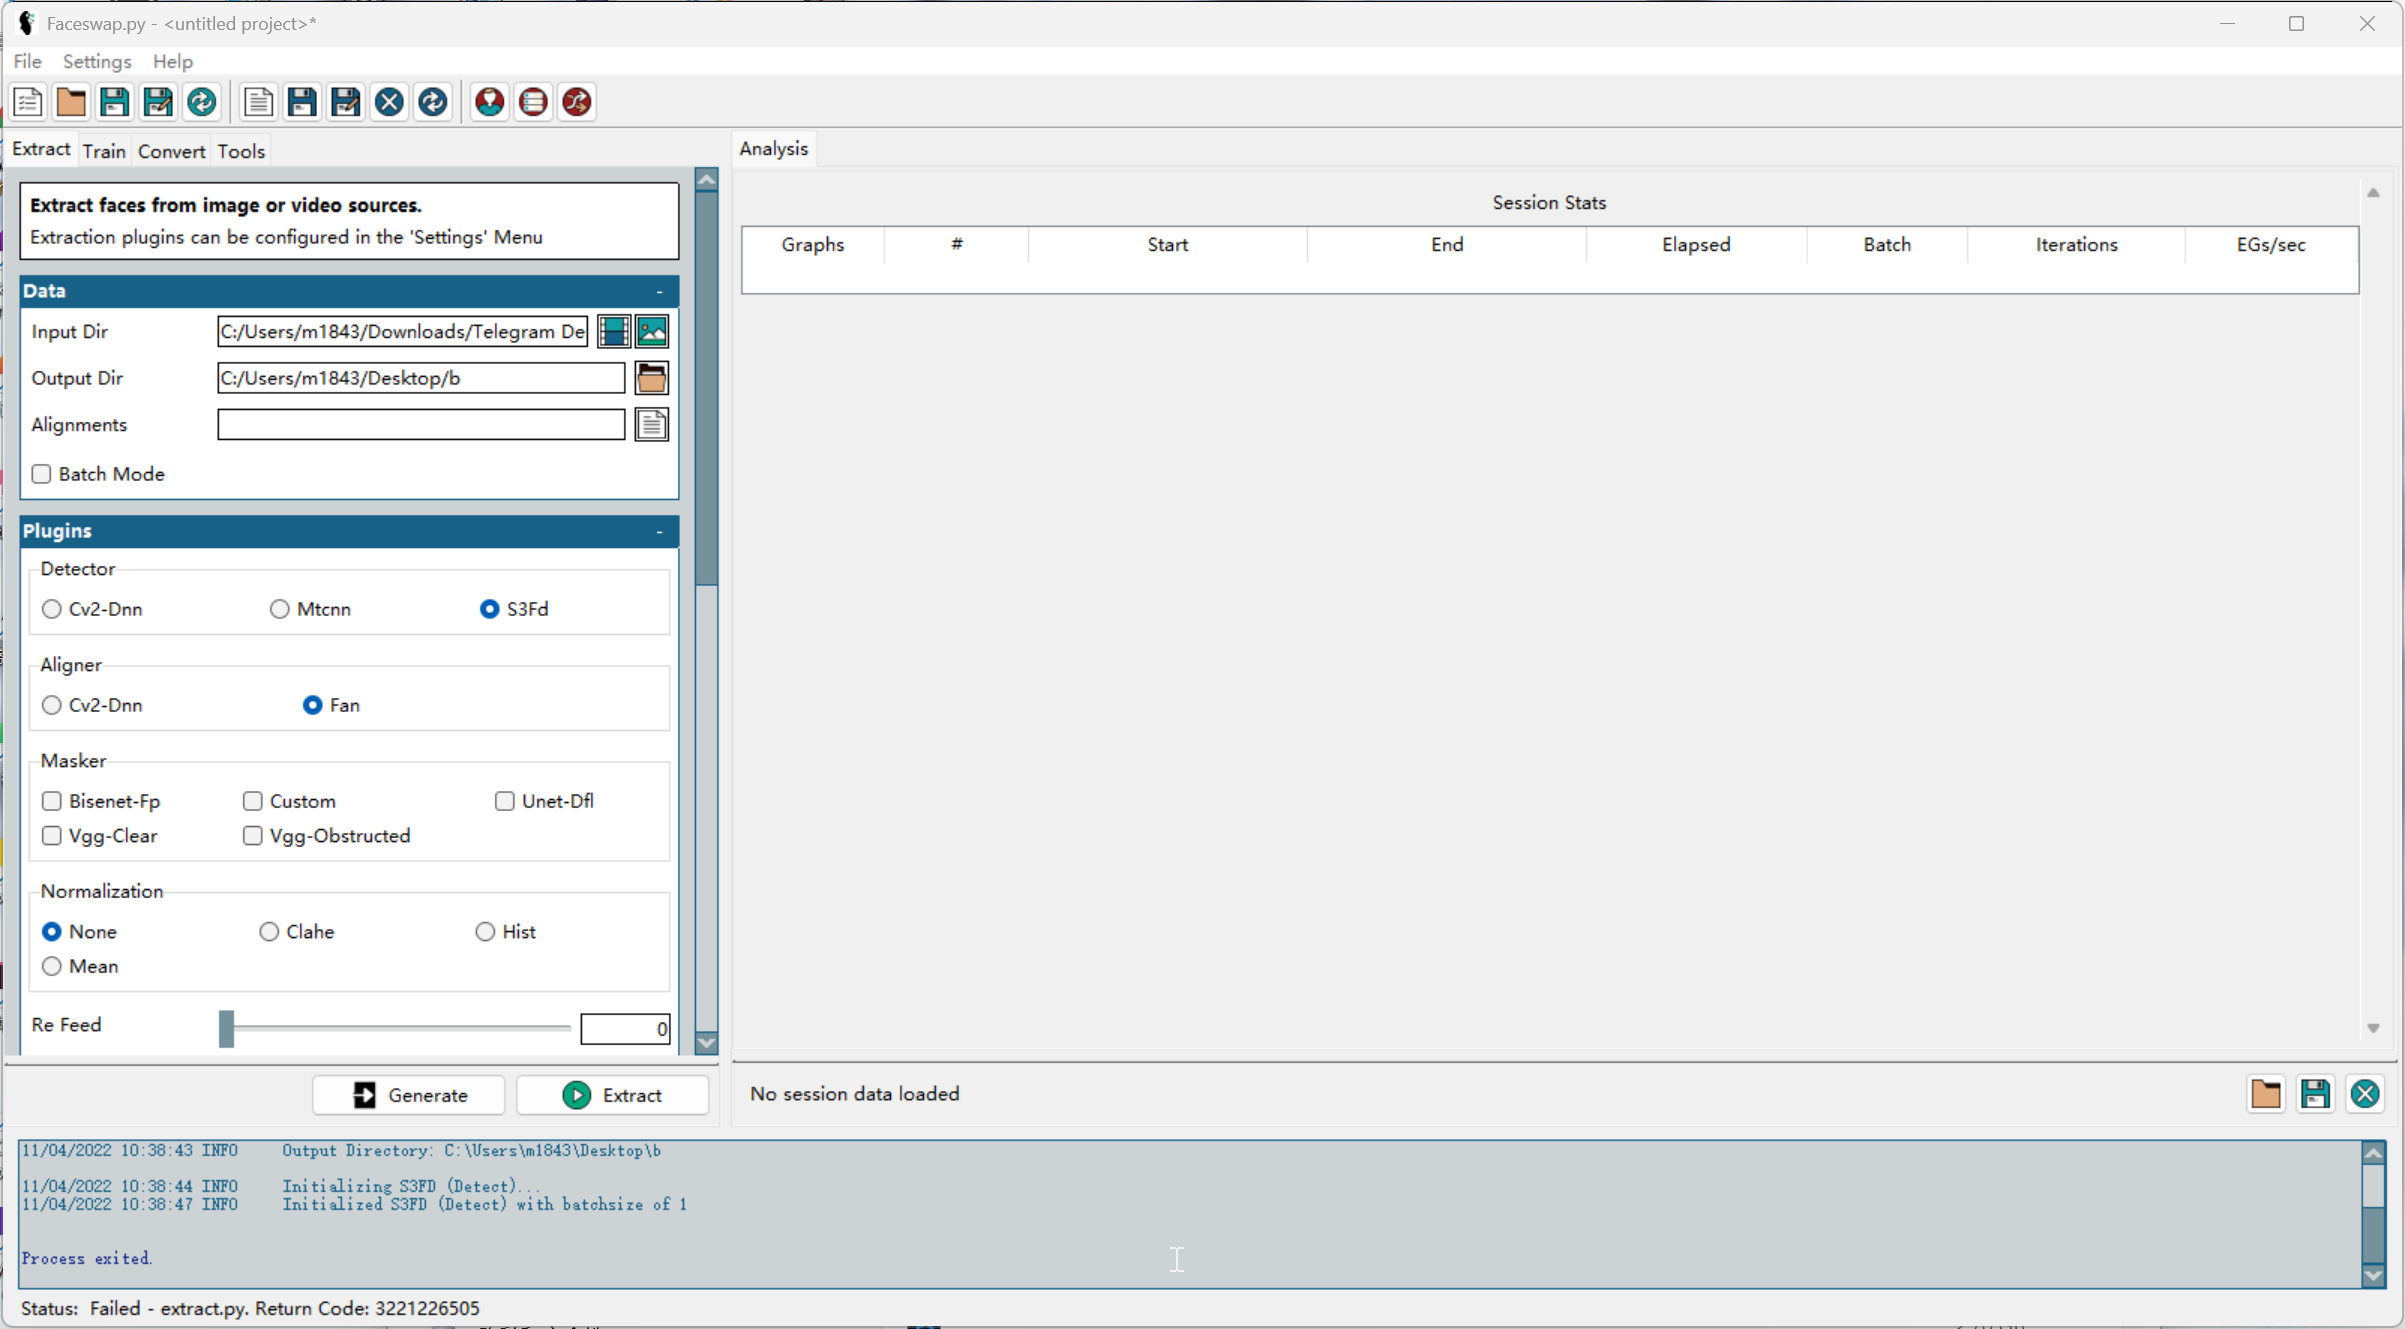Image resolution: width=2405 pixels, height=1329 pixels.
Task: Open the Settings menu
Action: (96, 62)
